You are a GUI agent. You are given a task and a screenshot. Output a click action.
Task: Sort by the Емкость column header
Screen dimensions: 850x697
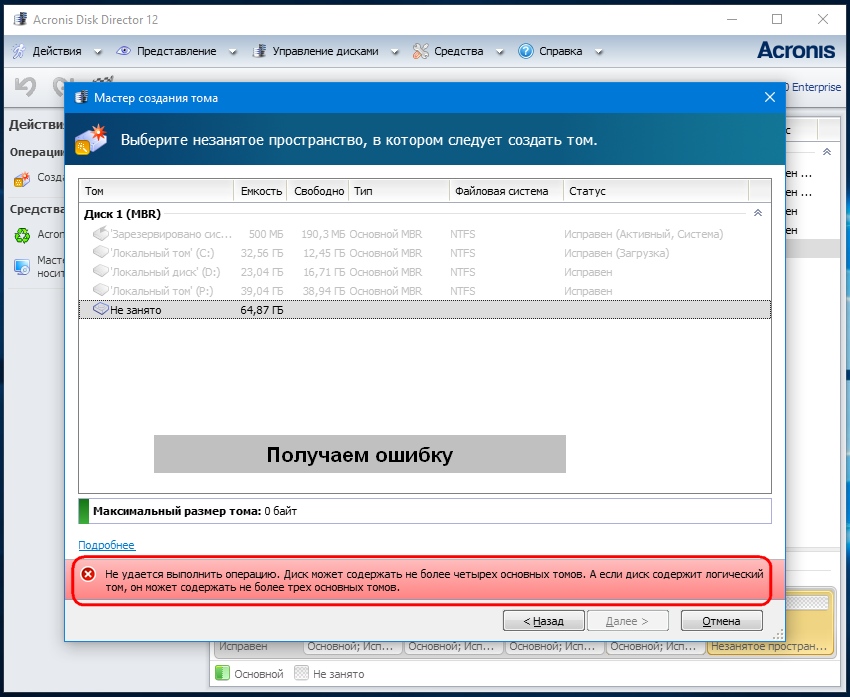pos(259,191)
